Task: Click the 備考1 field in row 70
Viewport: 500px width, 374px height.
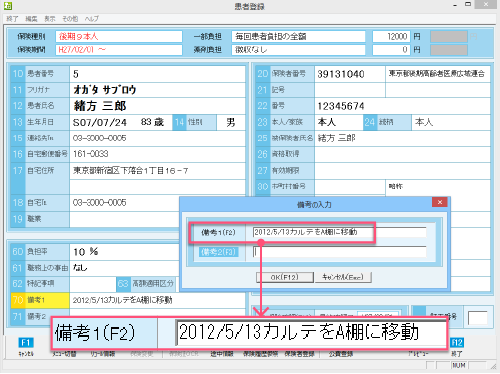Action: (157, 300)
